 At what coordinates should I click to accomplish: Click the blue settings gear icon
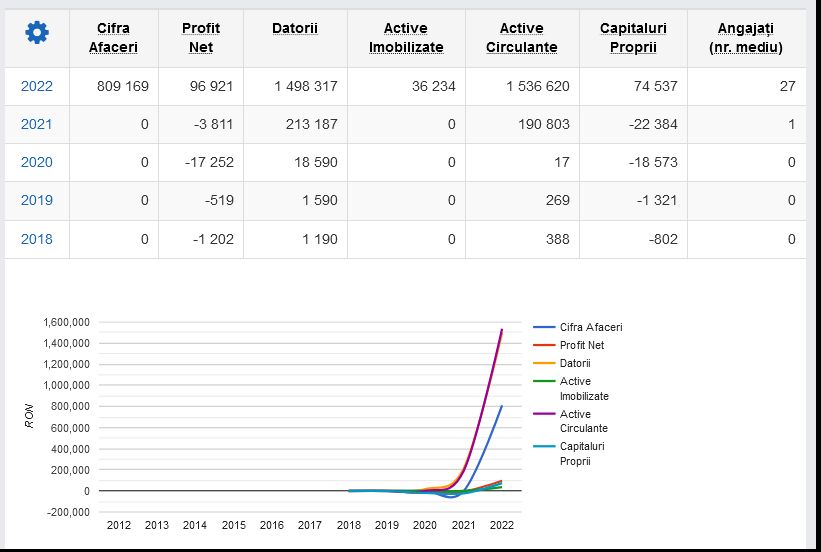point(37,32)
